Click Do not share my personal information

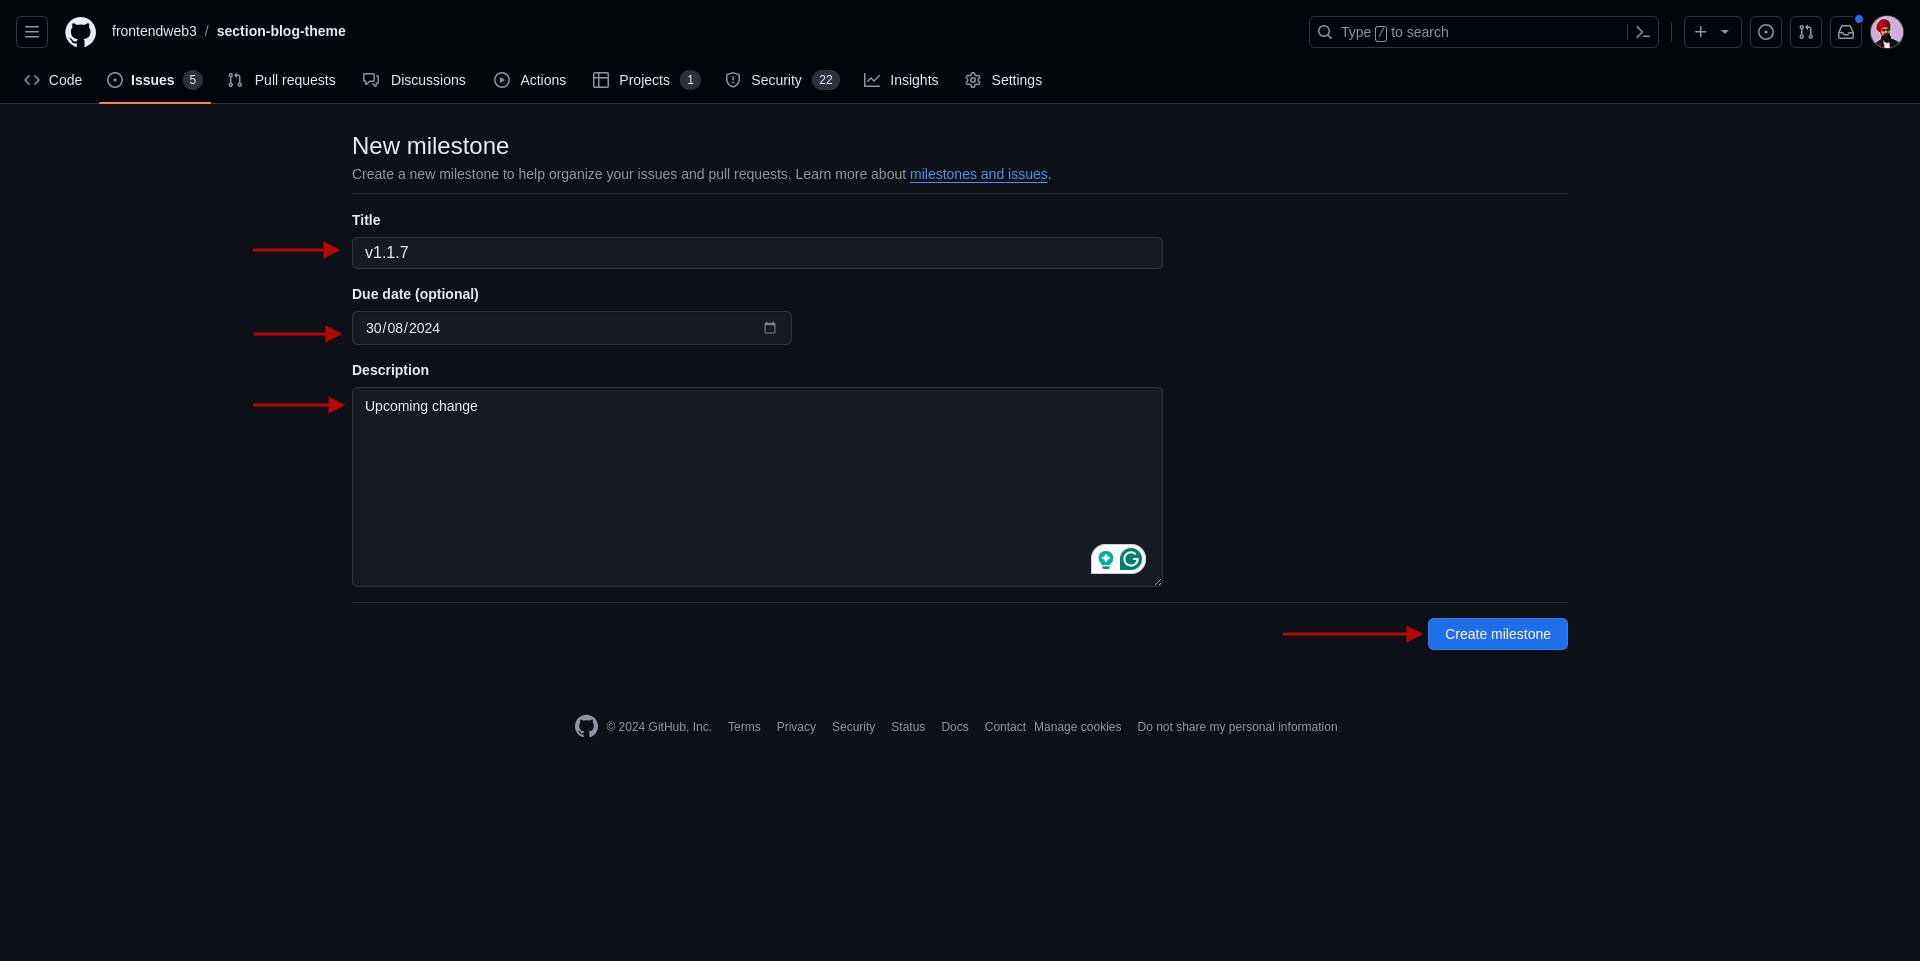coord(1237,727)
